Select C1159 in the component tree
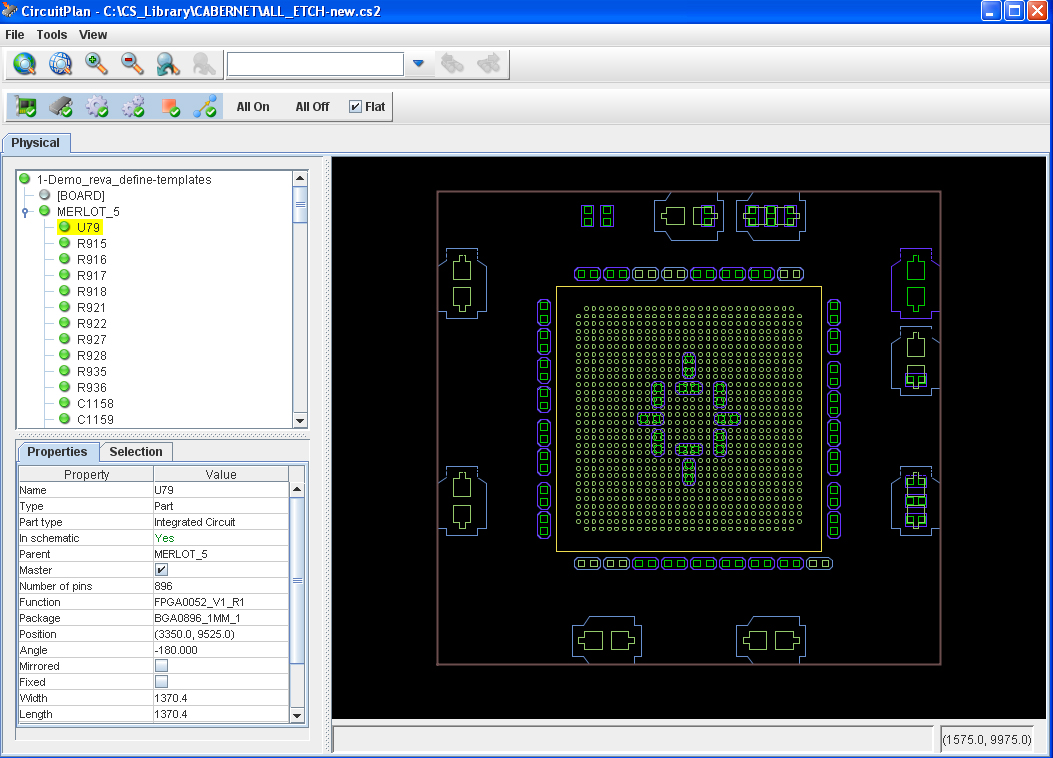 click(x=95, y=420)
